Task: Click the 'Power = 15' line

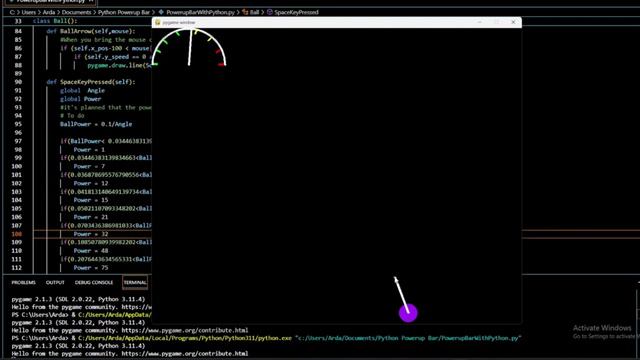Action: click(91, 200)
